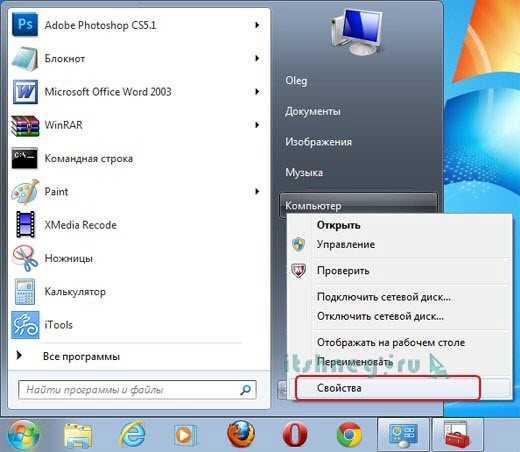Click the red toolbox taskbar icon
The height and width of the screenshot is (452, 520).
coord(457,435)
